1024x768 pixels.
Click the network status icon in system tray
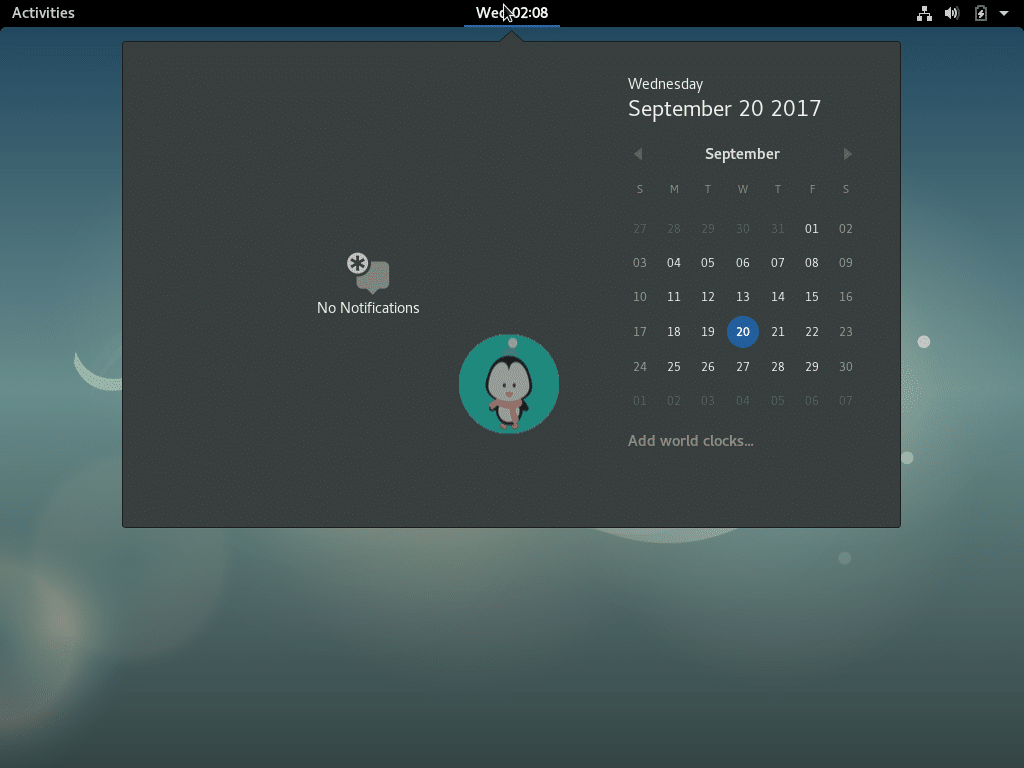point(924,13)
